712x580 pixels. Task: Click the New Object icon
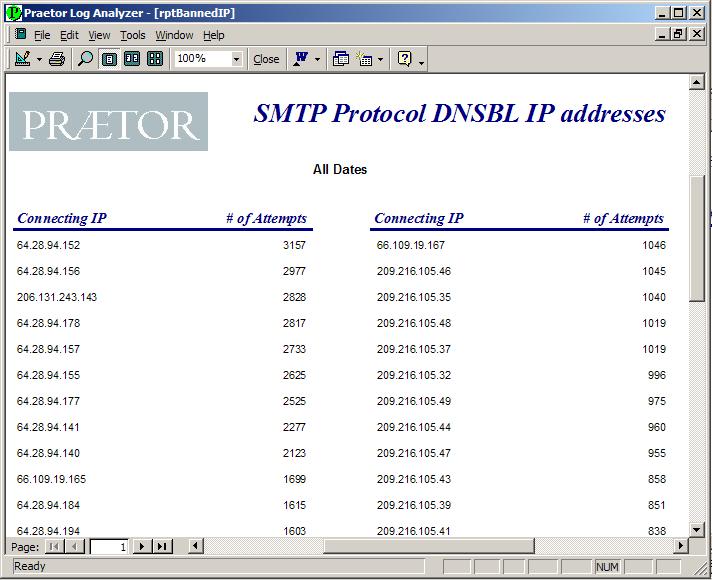[x=365, y=59]
